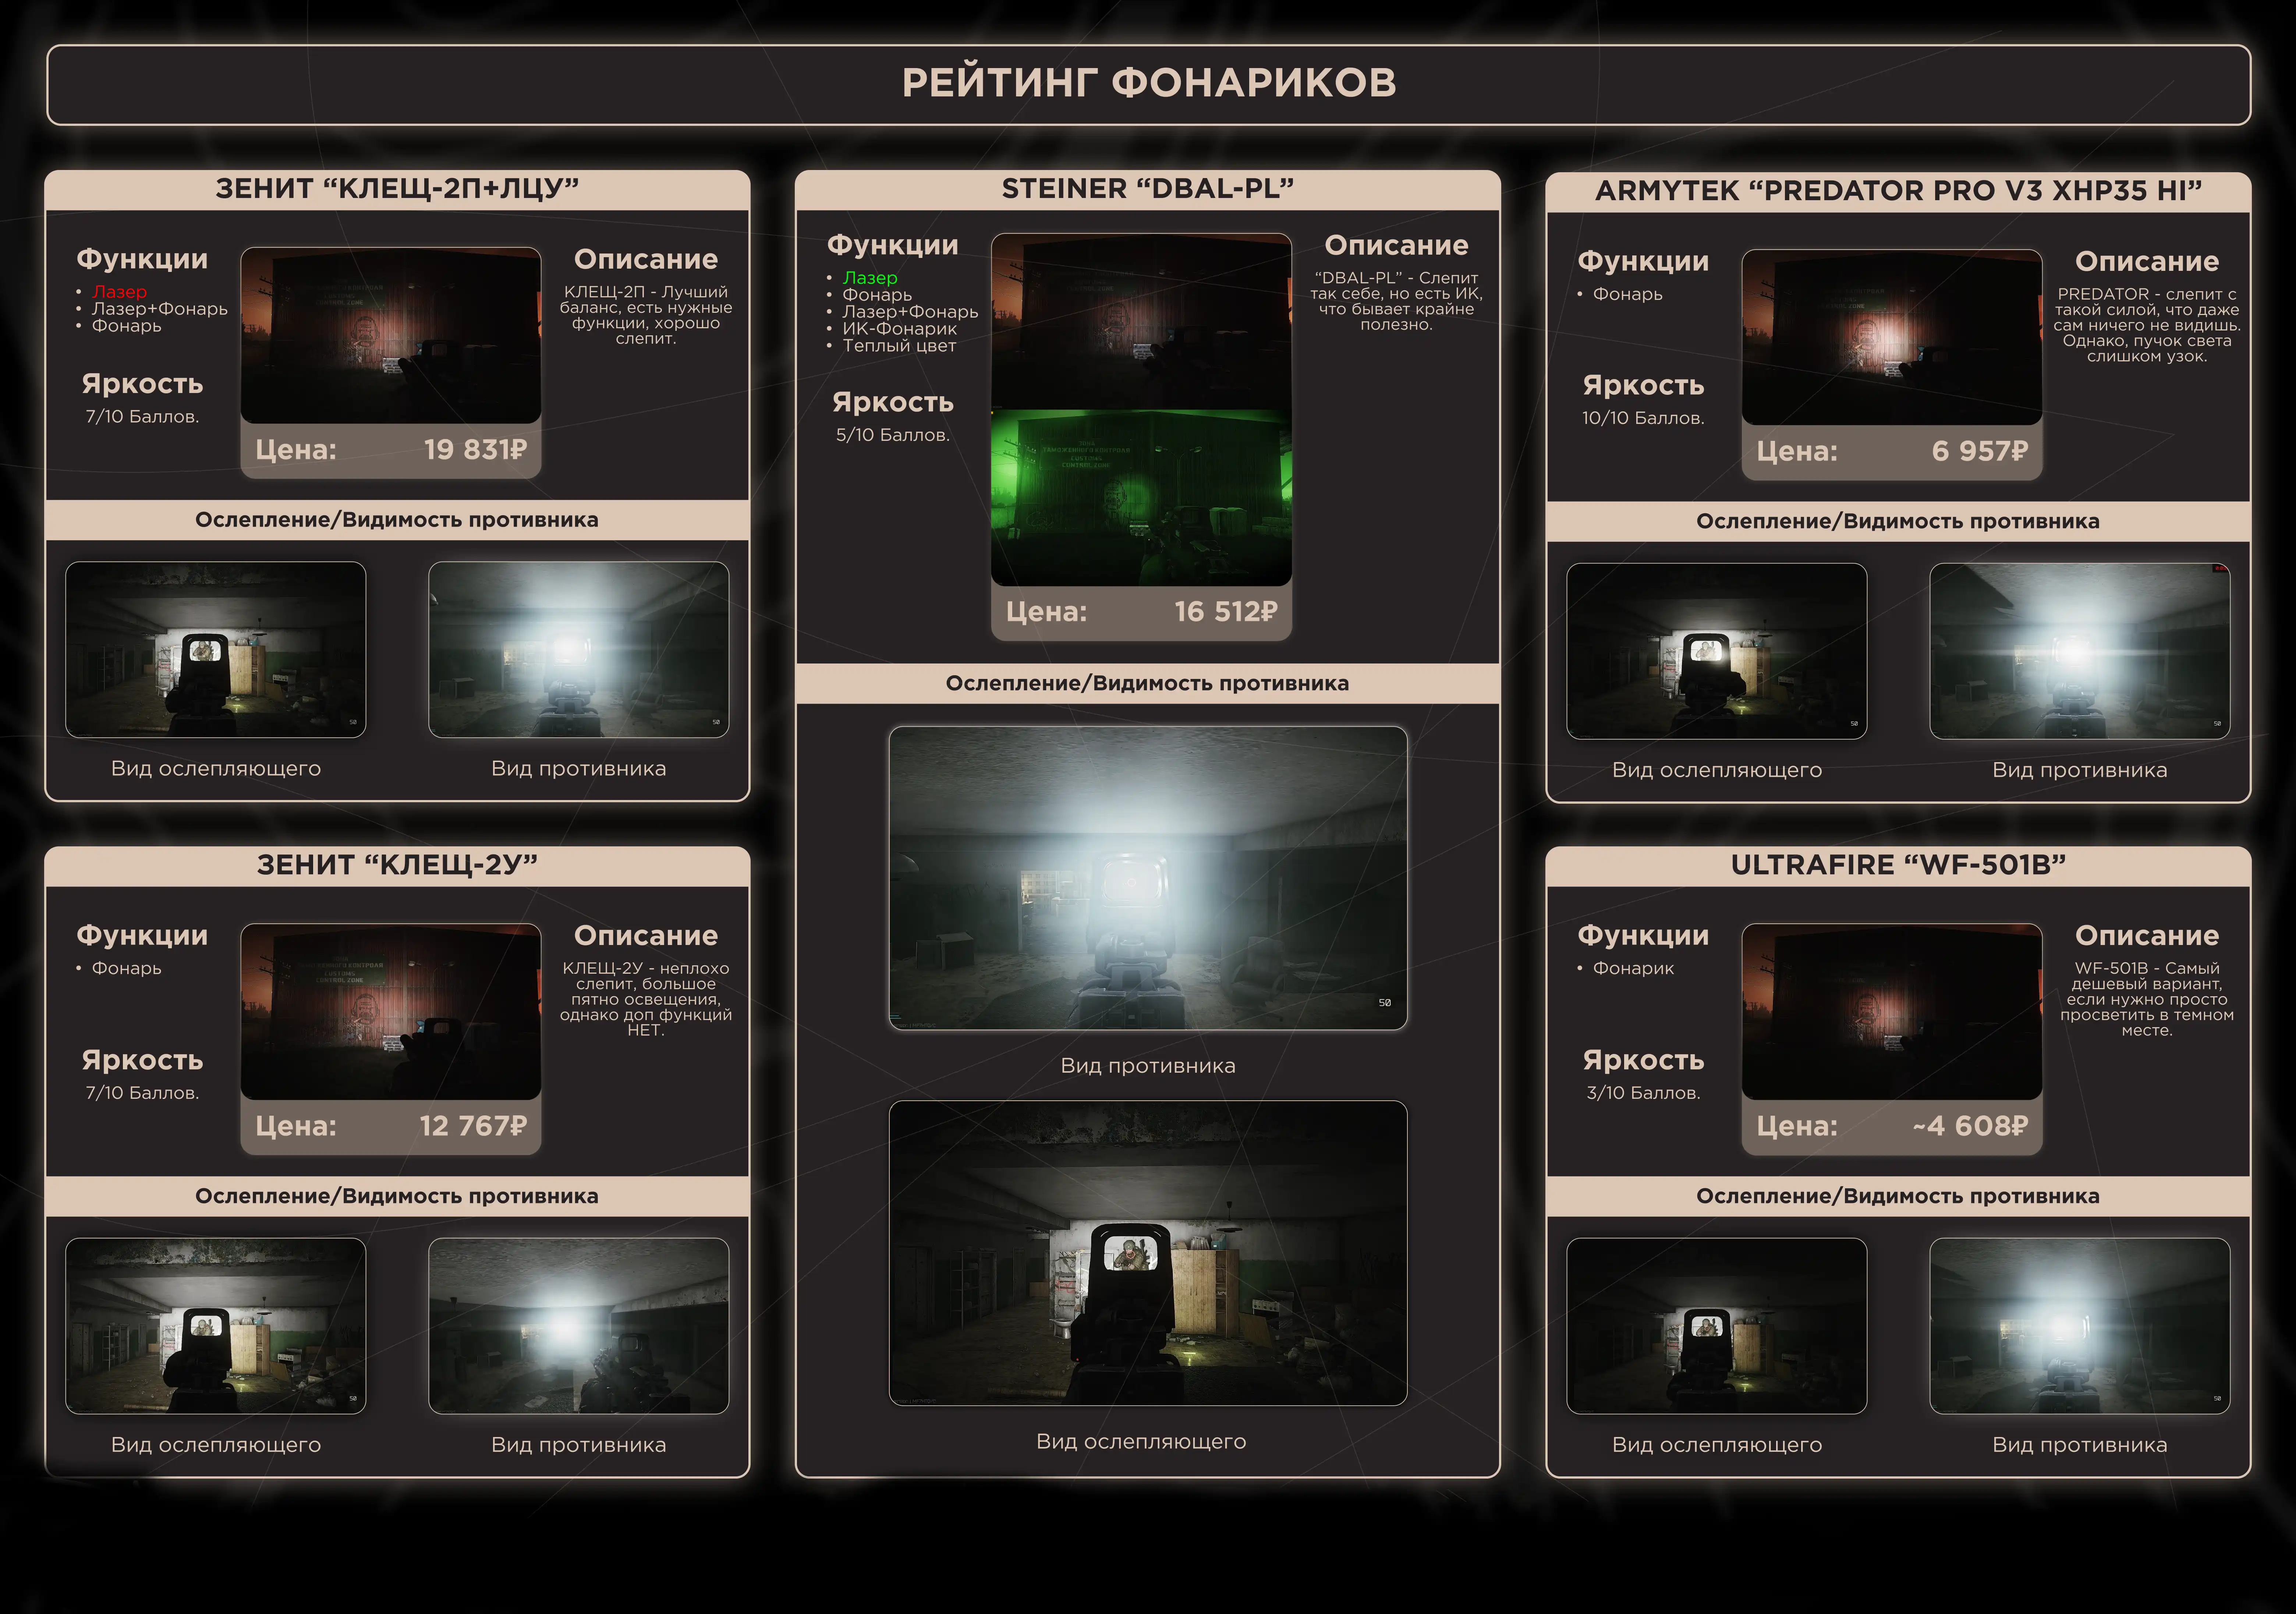Click "Теплый цвет" in the DBAL-PL functions

point(900,346)
